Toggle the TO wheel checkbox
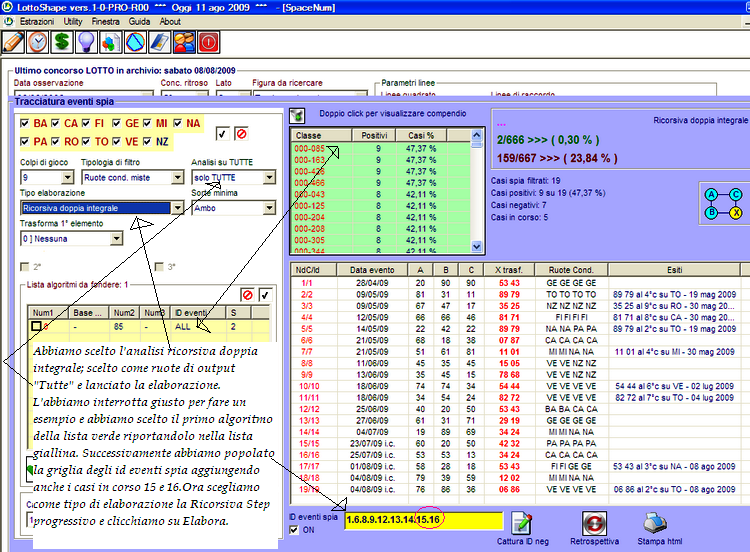750x552 pixels. pyautogui.click(x=86, y=142)
